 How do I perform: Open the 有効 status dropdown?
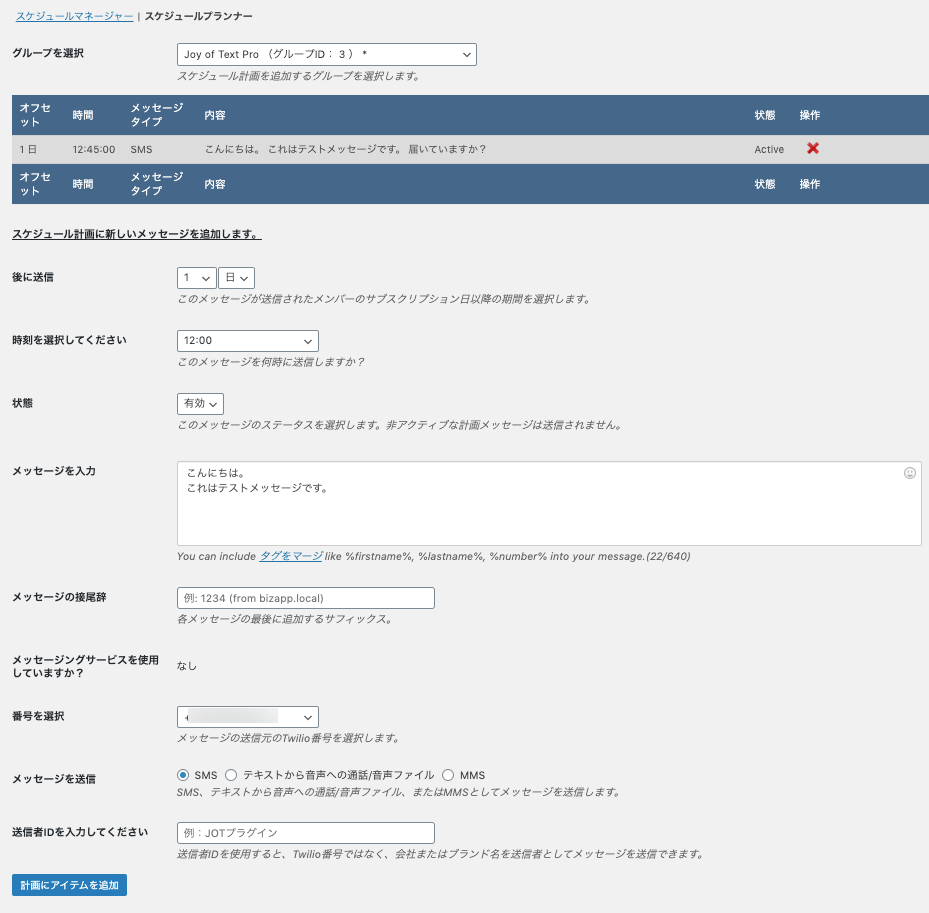pyautogui.click(x=200, y=403)
